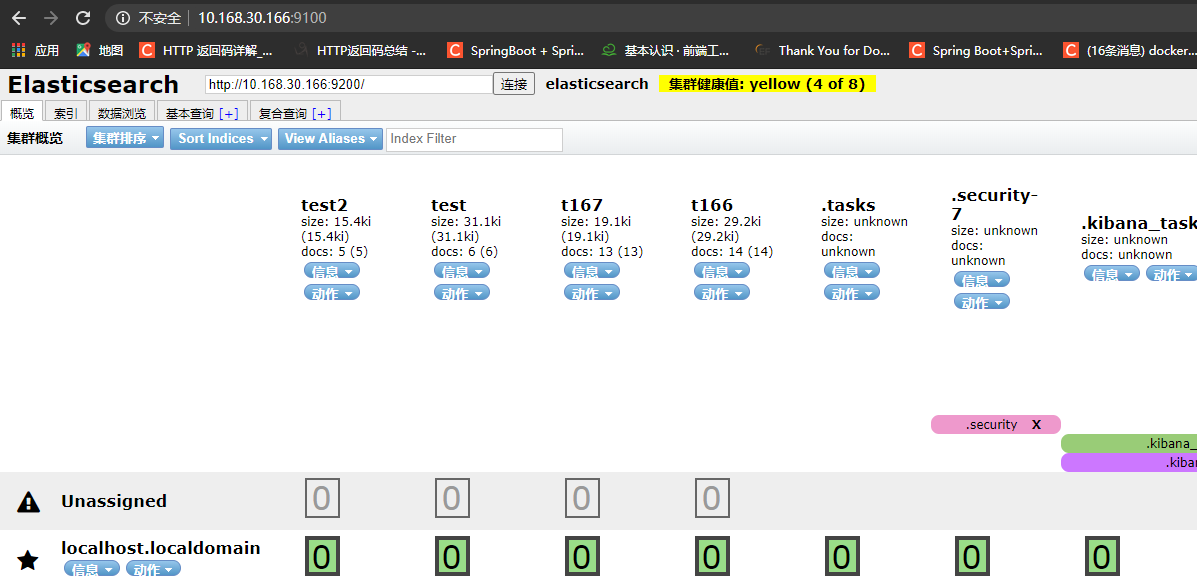
Task: Click the 连接 connect button
Action: (515, 84)
